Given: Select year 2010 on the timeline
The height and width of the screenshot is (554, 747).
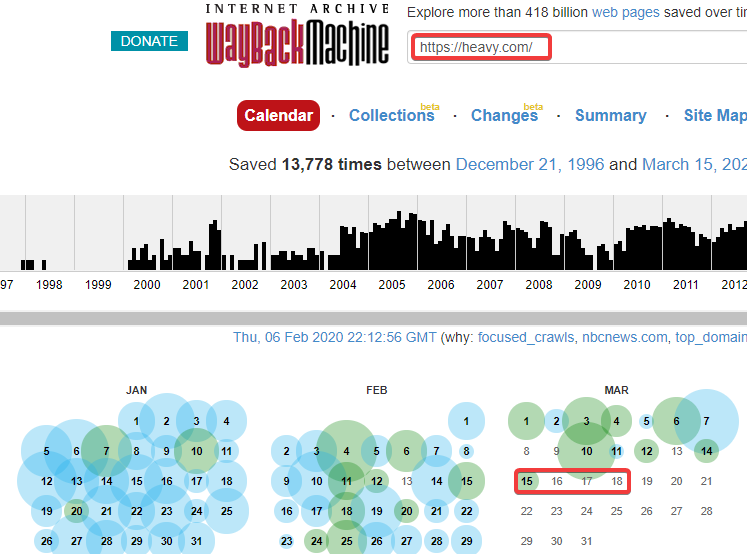Looking at the screenshot, I should (637, 285).
